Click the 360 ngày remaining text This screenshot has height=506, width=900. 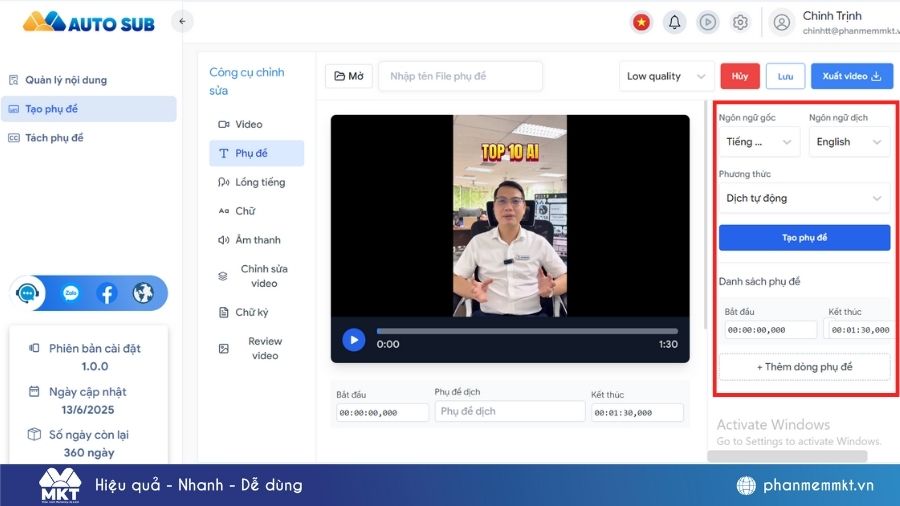click(89, 453)
